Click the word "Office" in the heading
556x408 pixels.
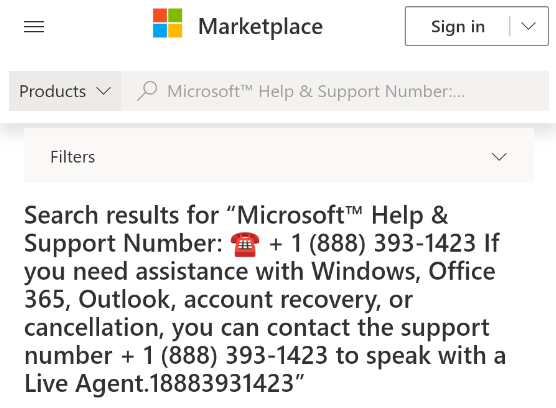462,272
